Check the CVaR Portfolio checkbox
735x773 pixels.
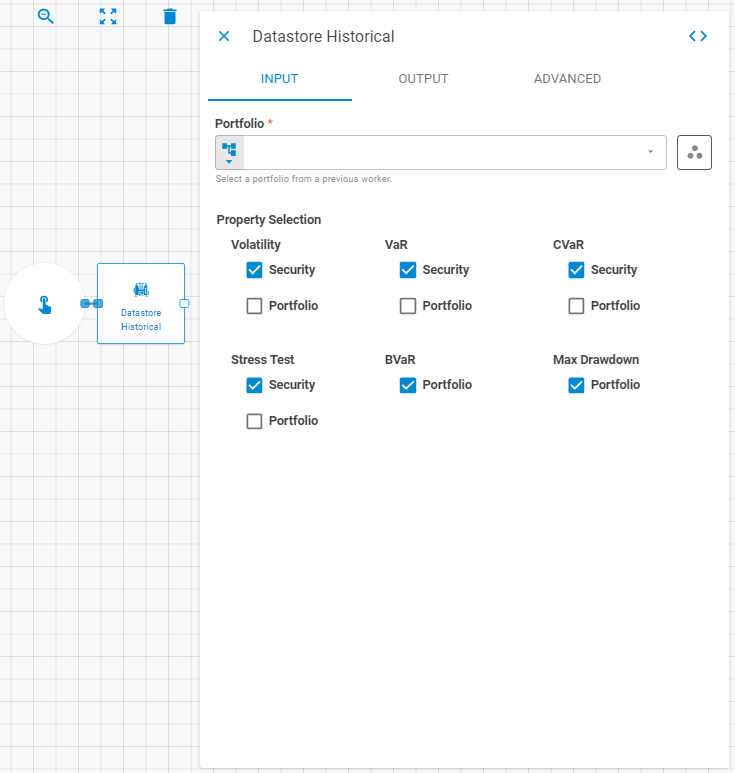point(576,306)
